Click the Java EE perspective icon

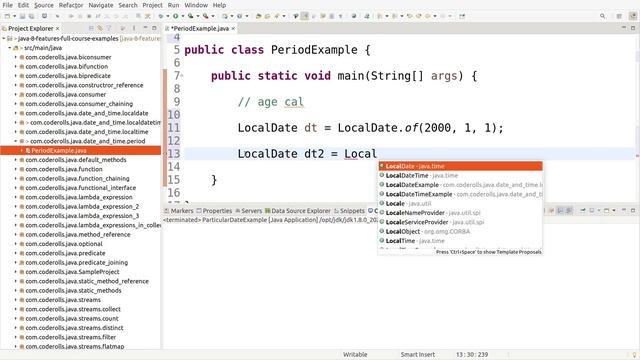click(x=633, y=16)
